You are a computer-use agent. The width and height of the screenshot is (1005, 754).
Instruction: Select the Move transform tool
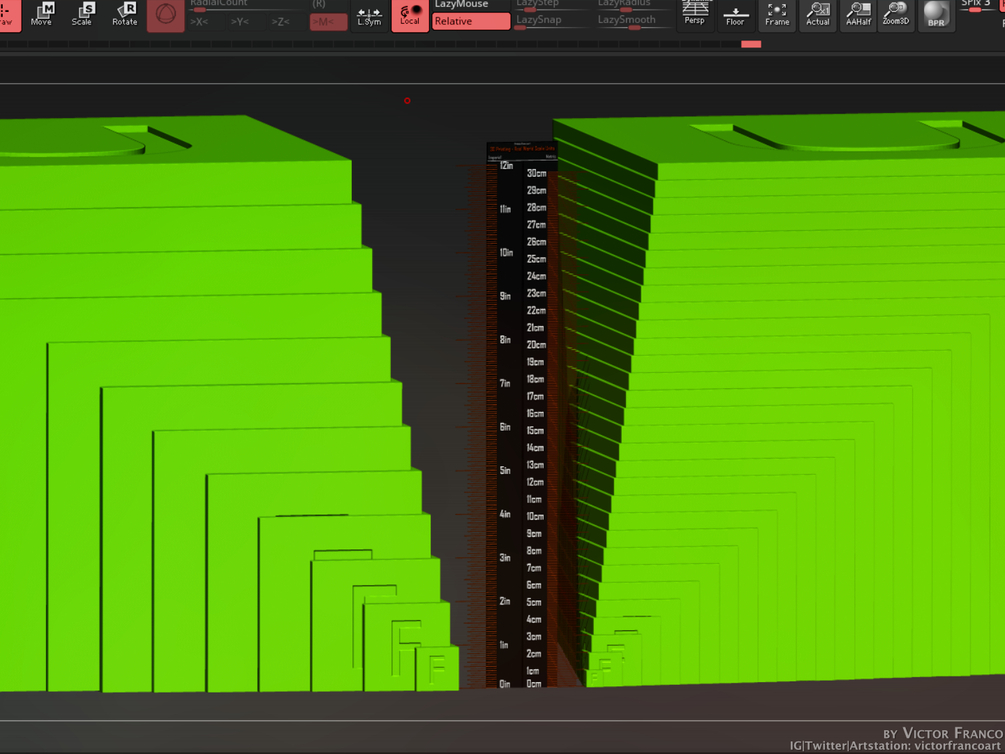pos(41,14)
